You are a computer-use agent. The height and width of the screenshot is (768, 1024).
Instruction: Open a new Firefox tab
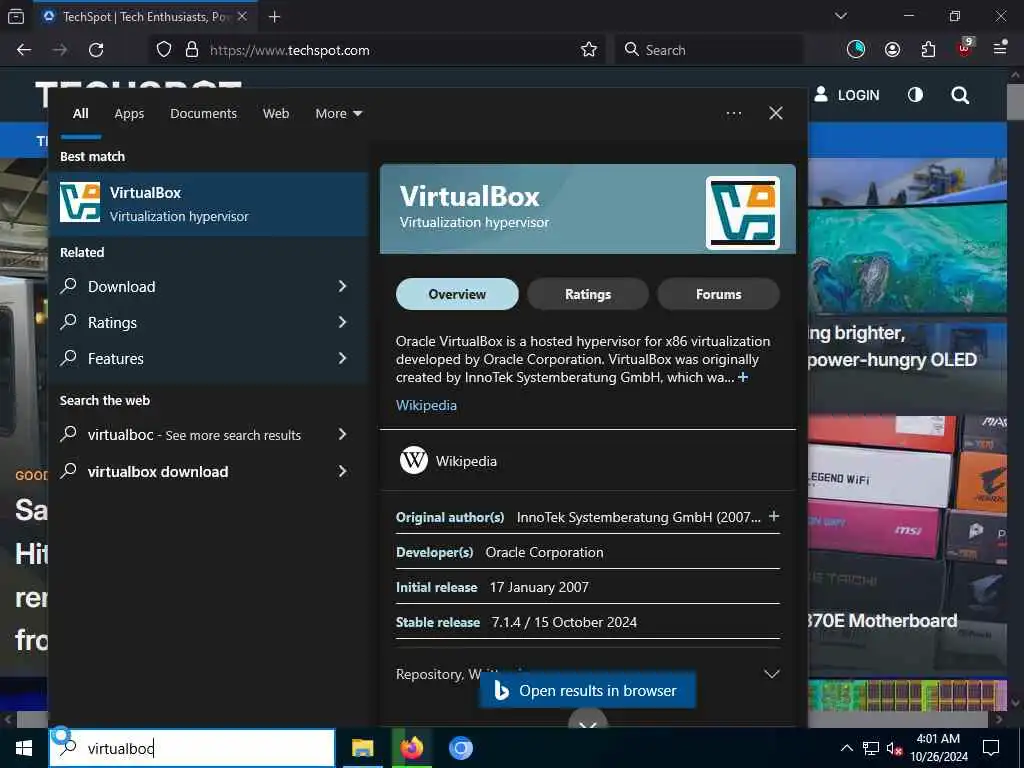click(x=274, y=17)
